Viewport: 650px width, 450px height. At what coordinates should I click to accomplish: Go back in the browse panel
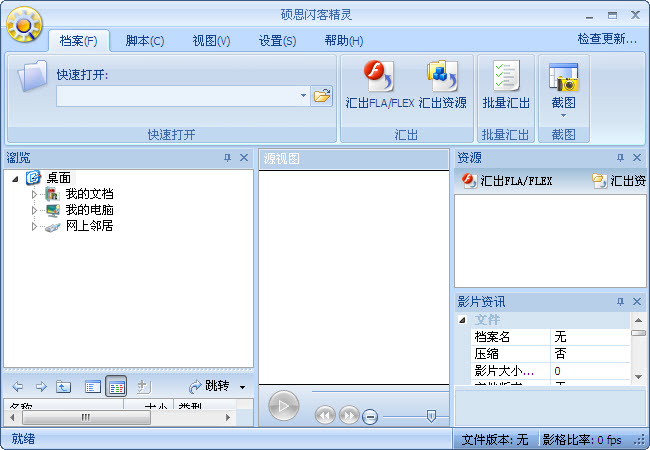coord(17,387)
